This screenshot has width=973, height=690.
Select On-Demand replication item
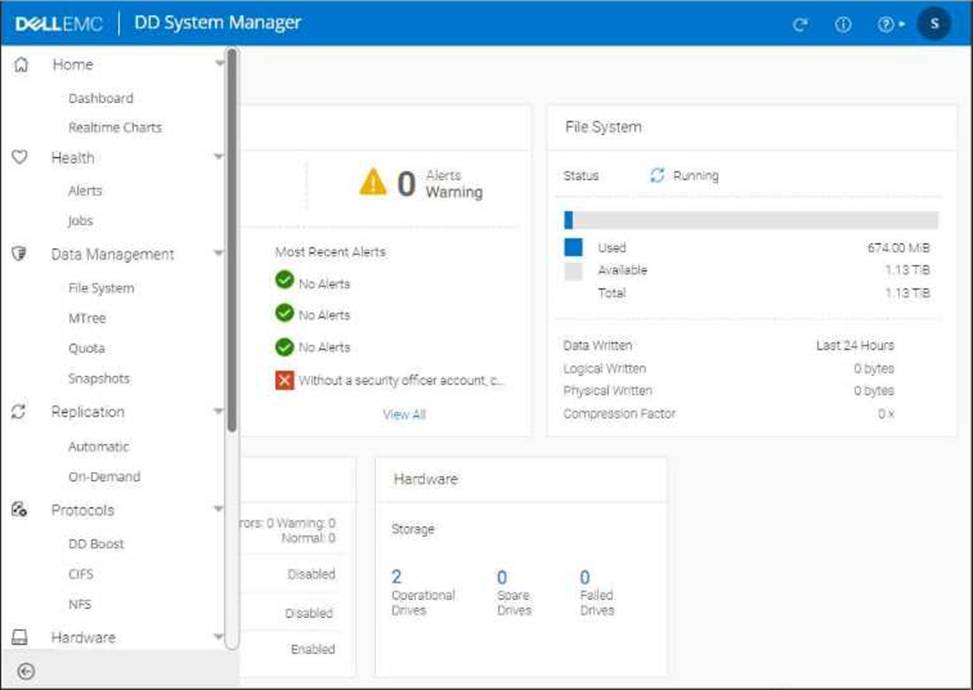104,477
